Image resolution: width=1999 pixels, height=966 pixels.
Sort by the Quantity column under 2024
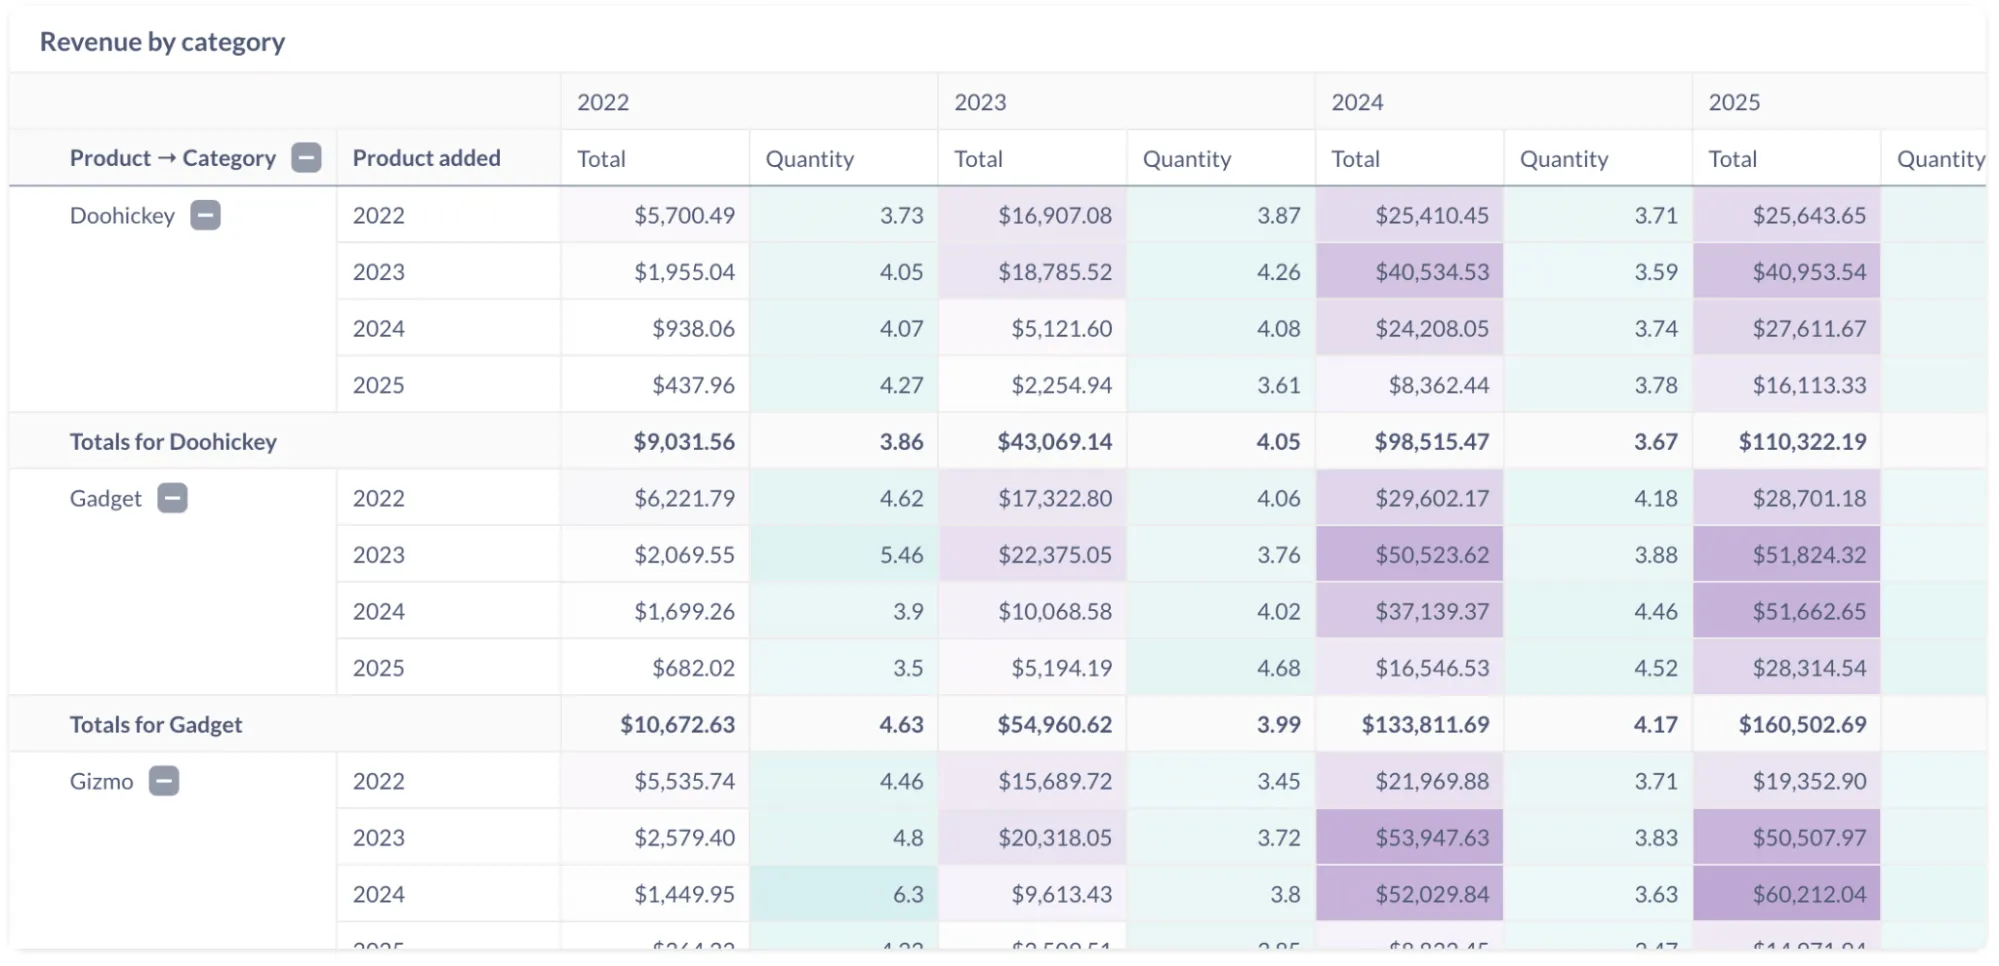[1563, 157]
